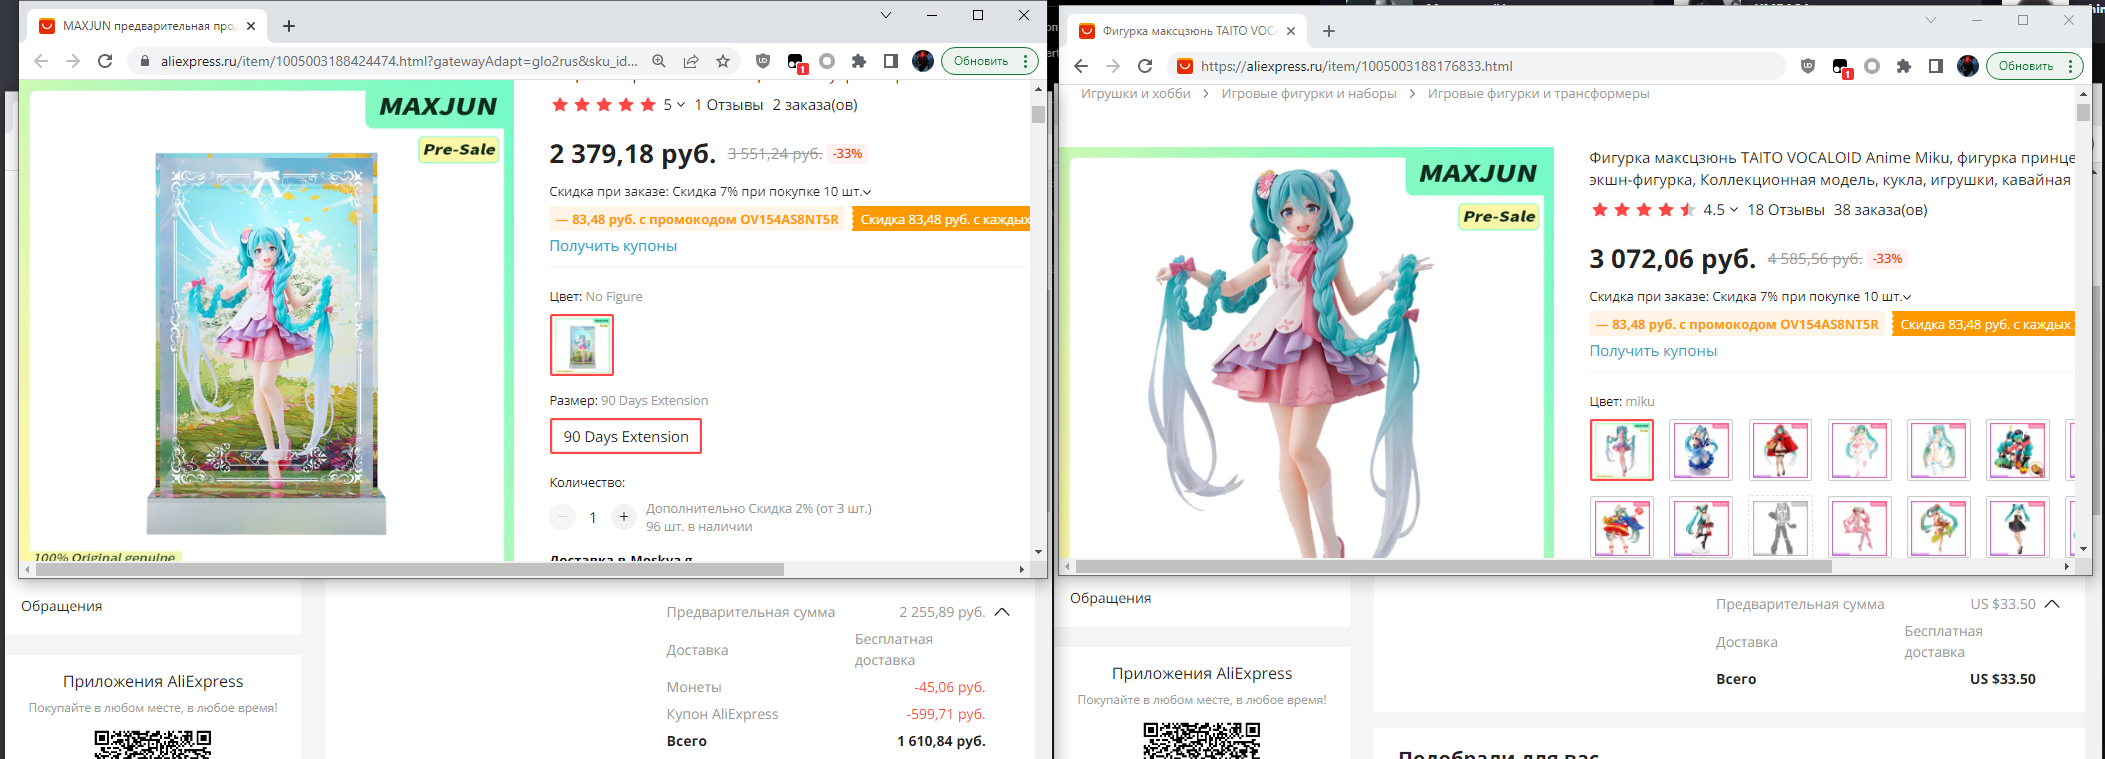Click the grey circle extension icon, left window

pyautogui.click(x=827, y=61)
